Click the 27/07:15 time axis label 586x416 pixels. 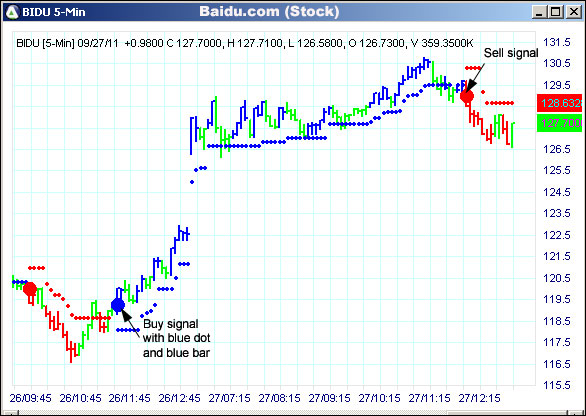pyautogui.click(x=229, y=398)
